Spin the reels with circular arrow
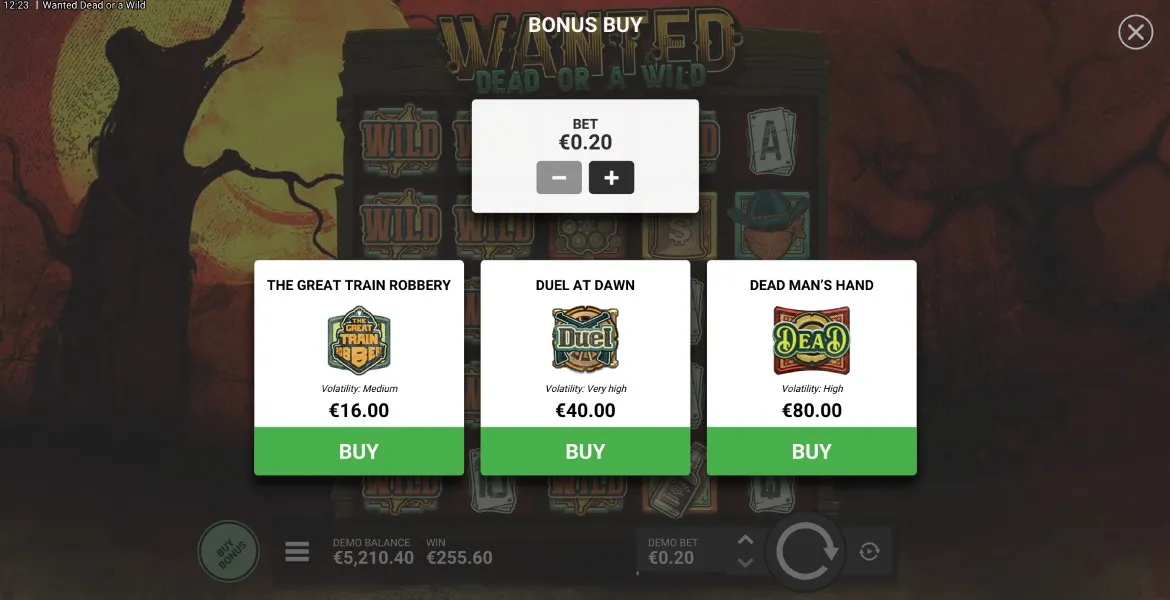This screenshot has width=1170, height=600. click(x=807, y=551)
